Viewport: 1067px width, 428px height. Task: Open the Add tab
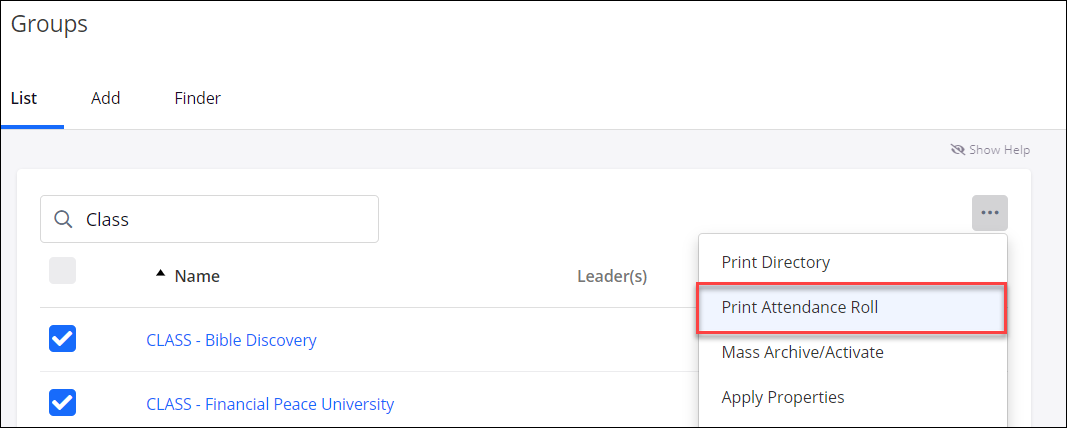(105, 98)
